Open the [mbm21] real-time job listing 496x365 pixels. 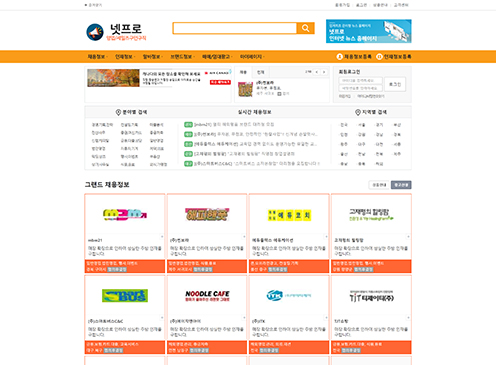(x=234, y=125)
